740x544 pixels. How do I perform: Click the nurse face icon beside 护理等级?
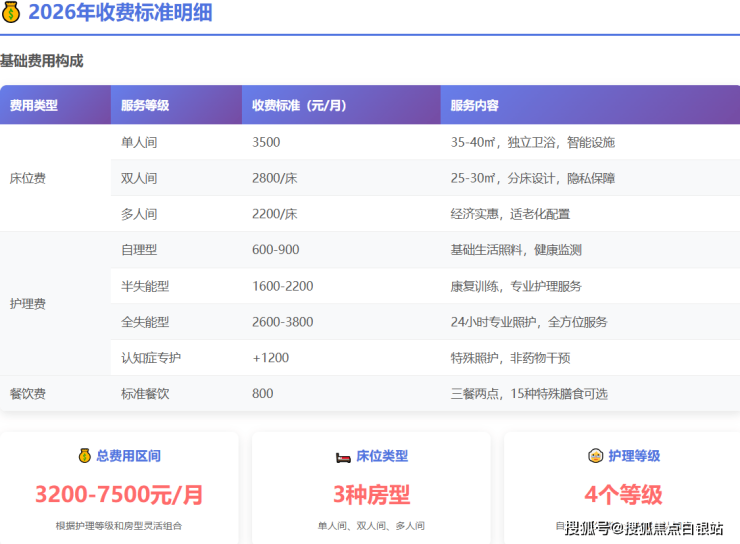(594, 456)
